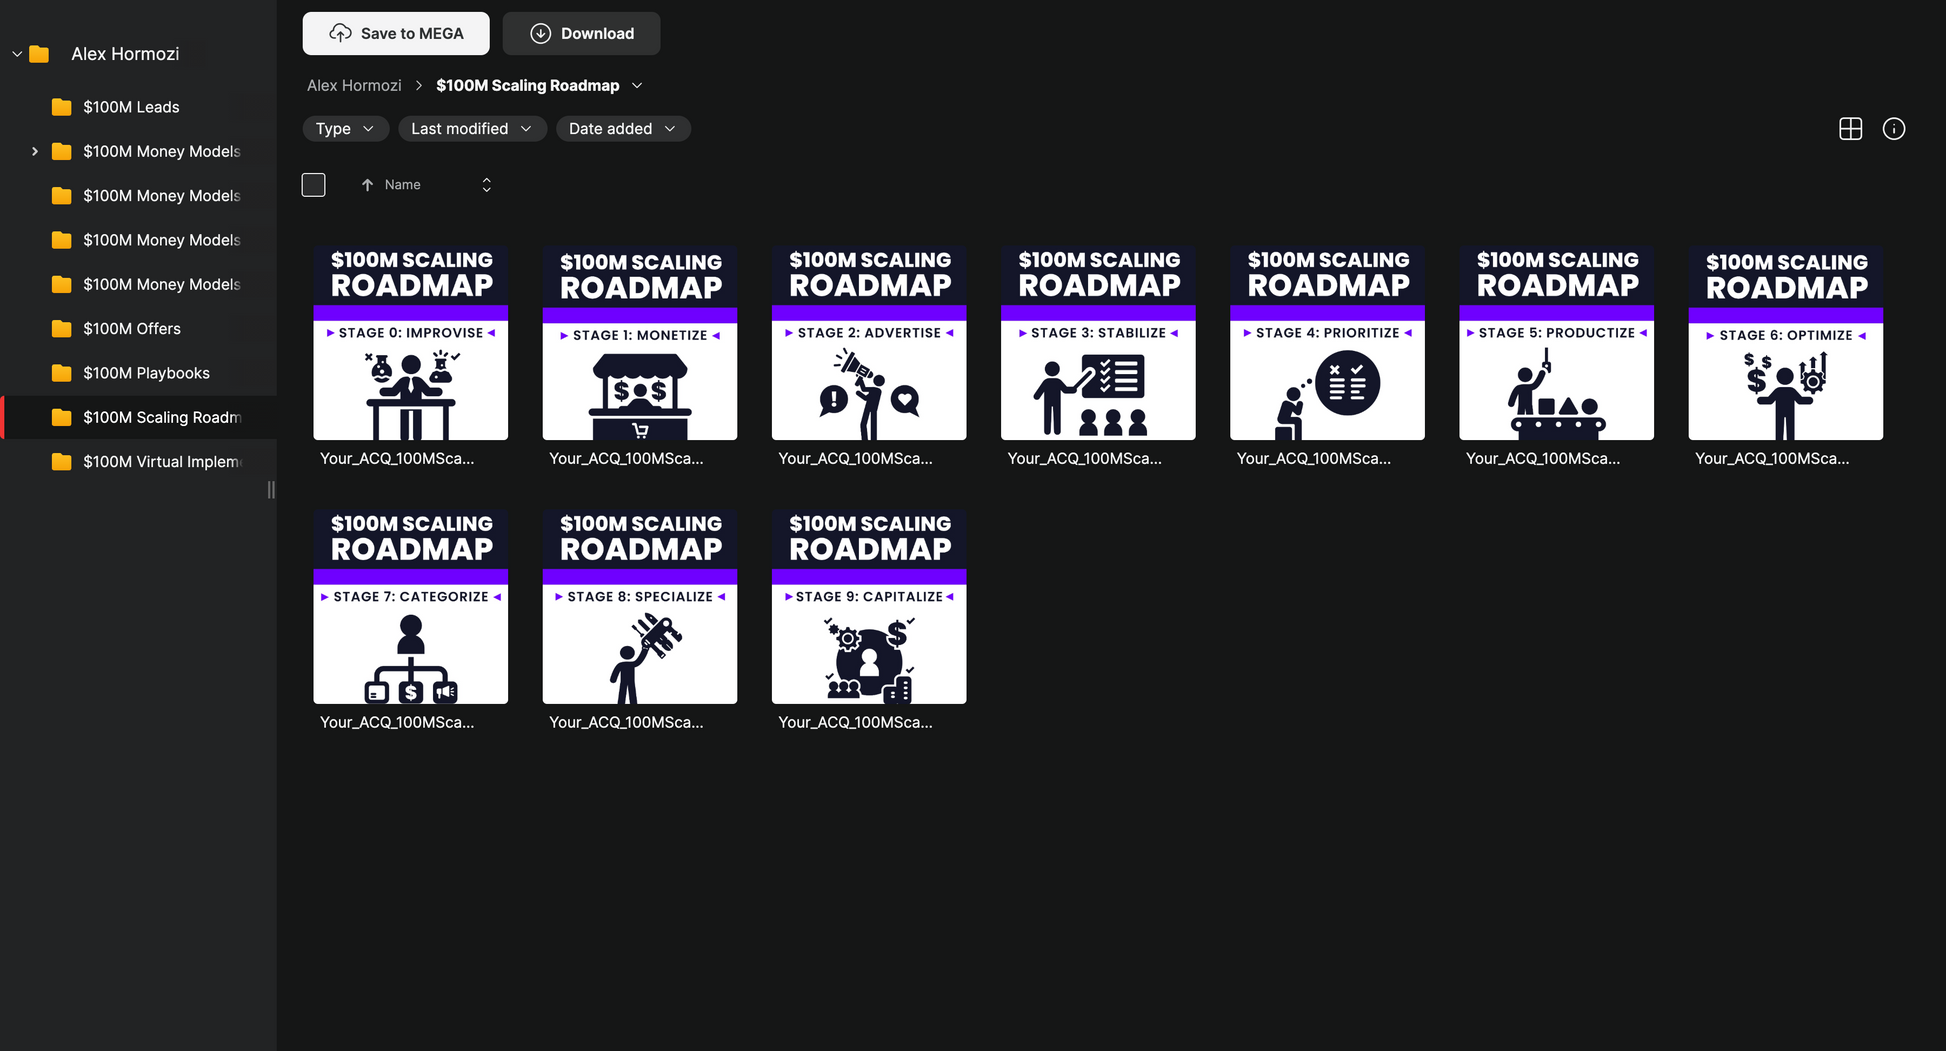Click the Alex Hormozi root folder icon
The image size is (1946, 1051).
(40, 54)
